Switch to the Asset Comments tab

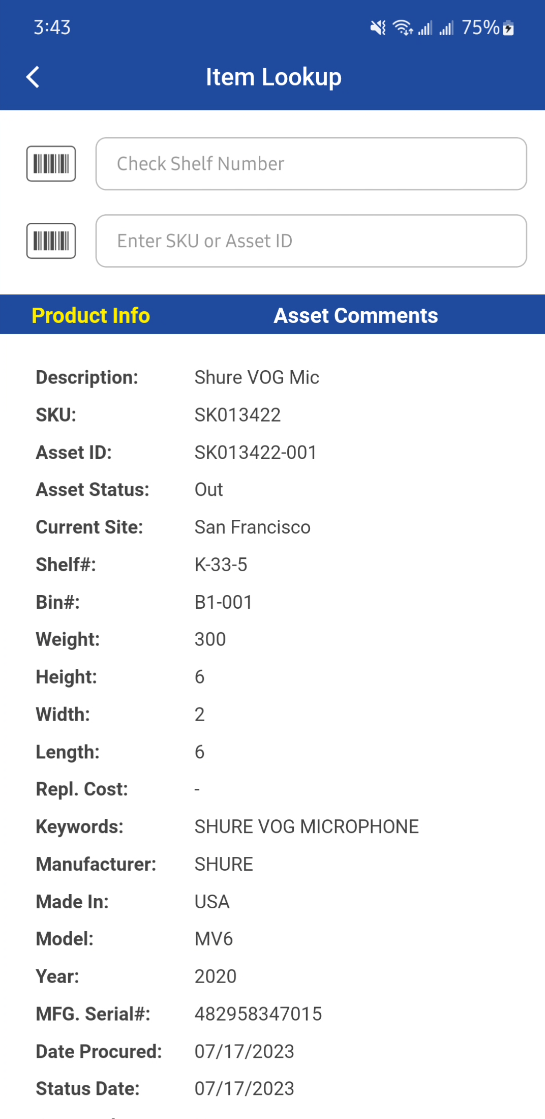point(356,315)
